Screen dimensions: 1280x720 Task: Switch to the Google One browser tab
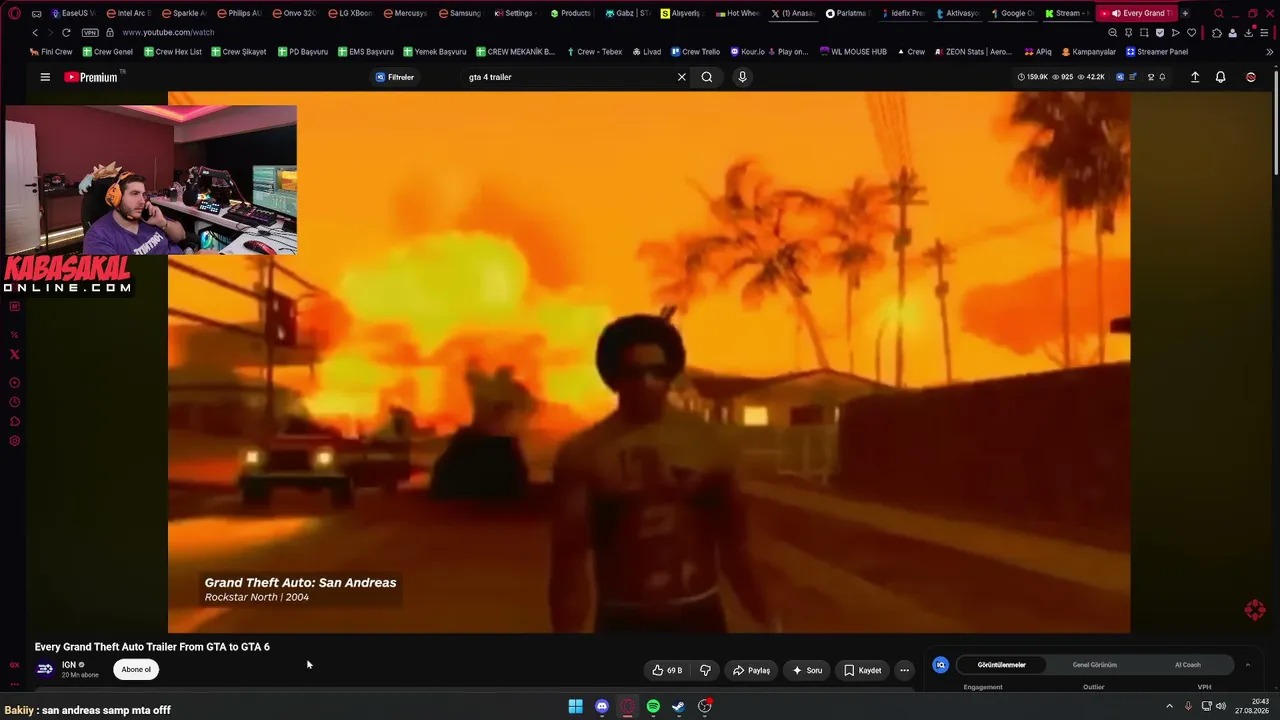(1013, 13)
